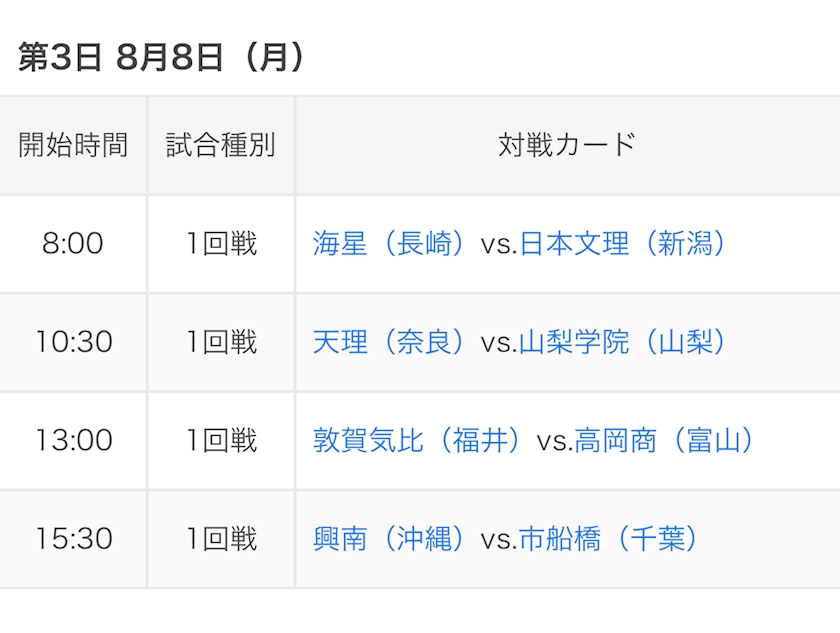Click 1回戦 in the 13:00 row

[x=221, y=441]
